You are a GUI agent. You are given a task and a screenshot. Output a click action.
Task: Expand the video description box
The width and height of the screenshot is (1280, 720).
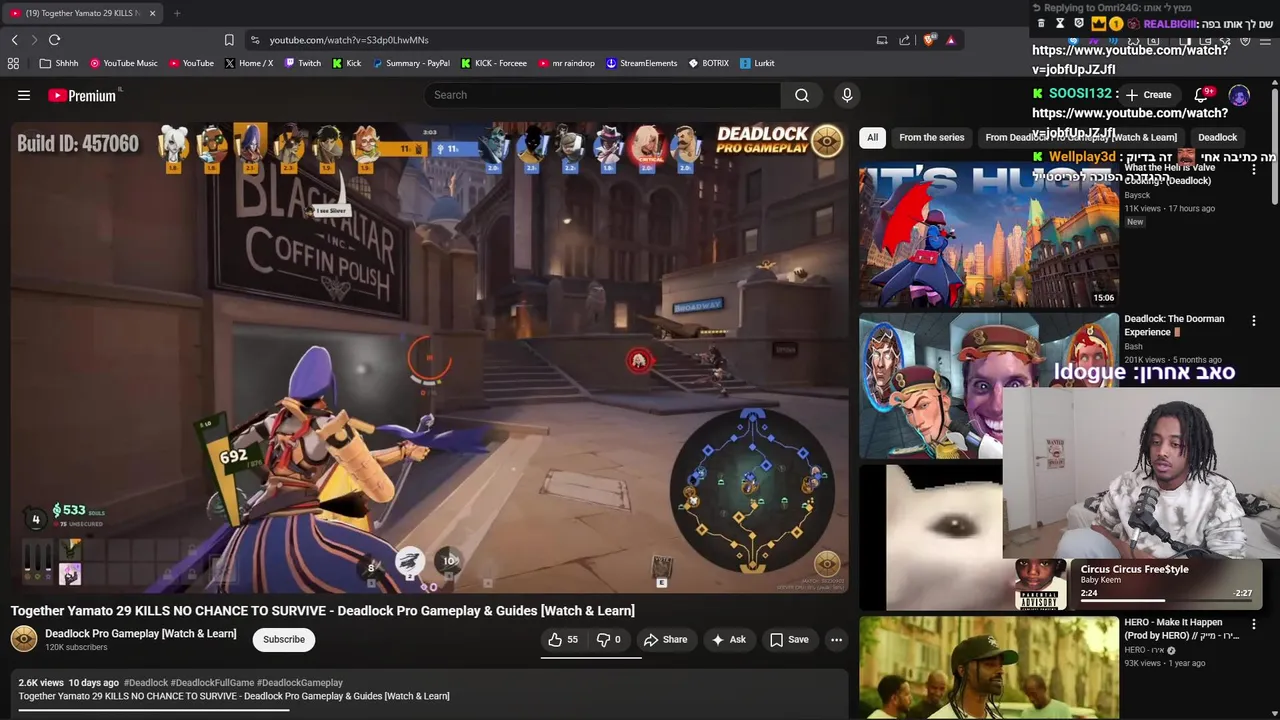[429, 693]
